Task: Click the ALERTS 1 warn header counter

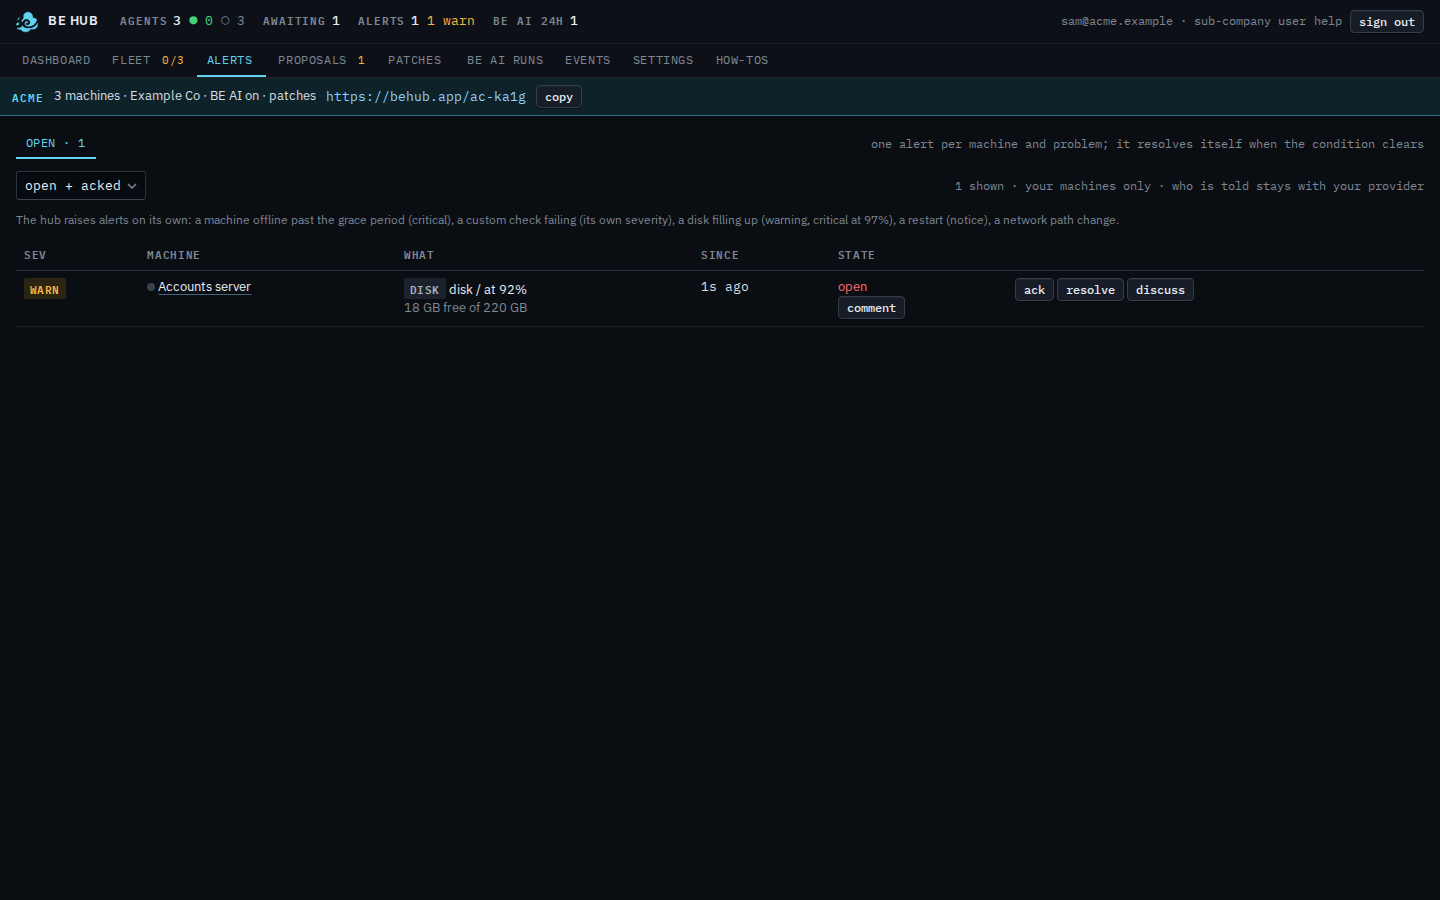Action: point(416,21)
